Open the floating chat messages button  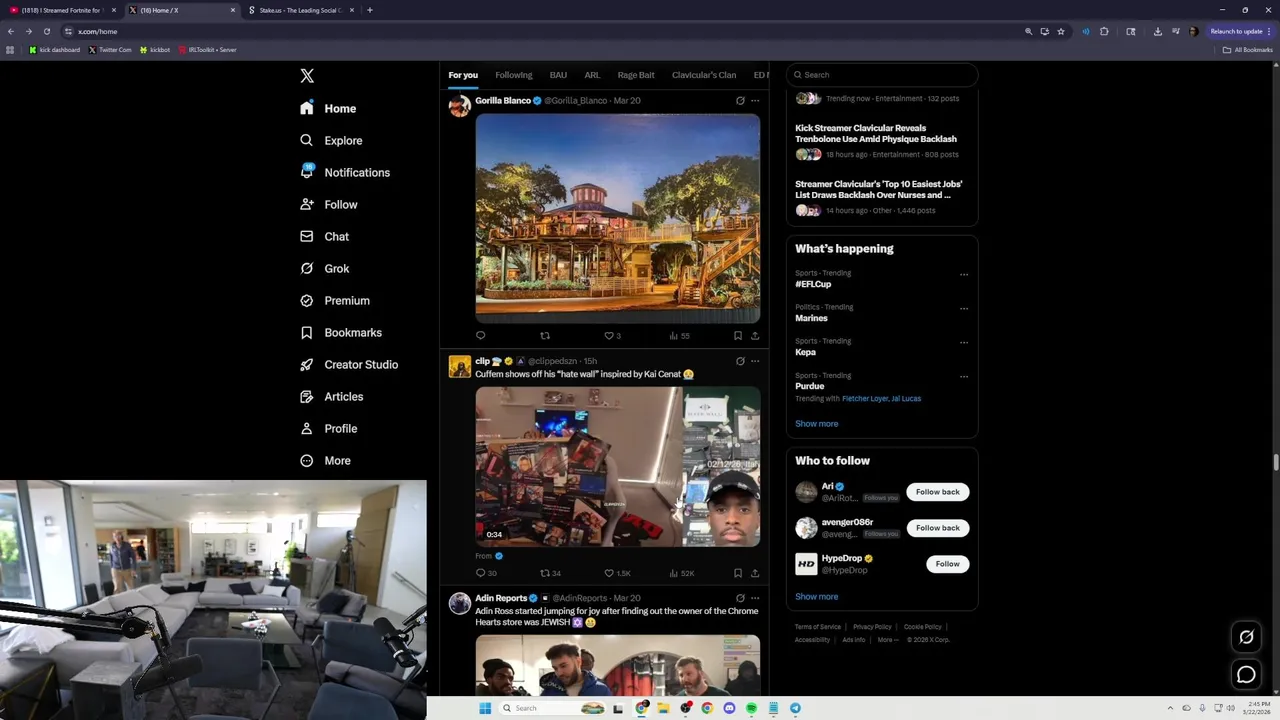click(1246, 675)
